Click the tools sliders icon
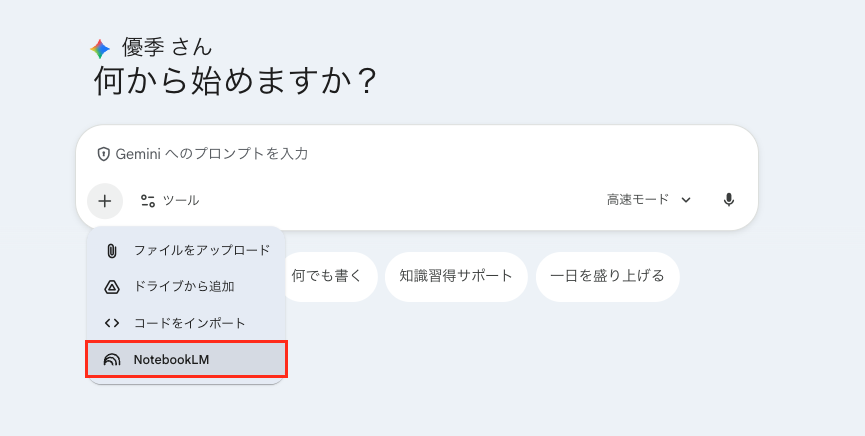865x436 pixels. click(x=148, y=200)
